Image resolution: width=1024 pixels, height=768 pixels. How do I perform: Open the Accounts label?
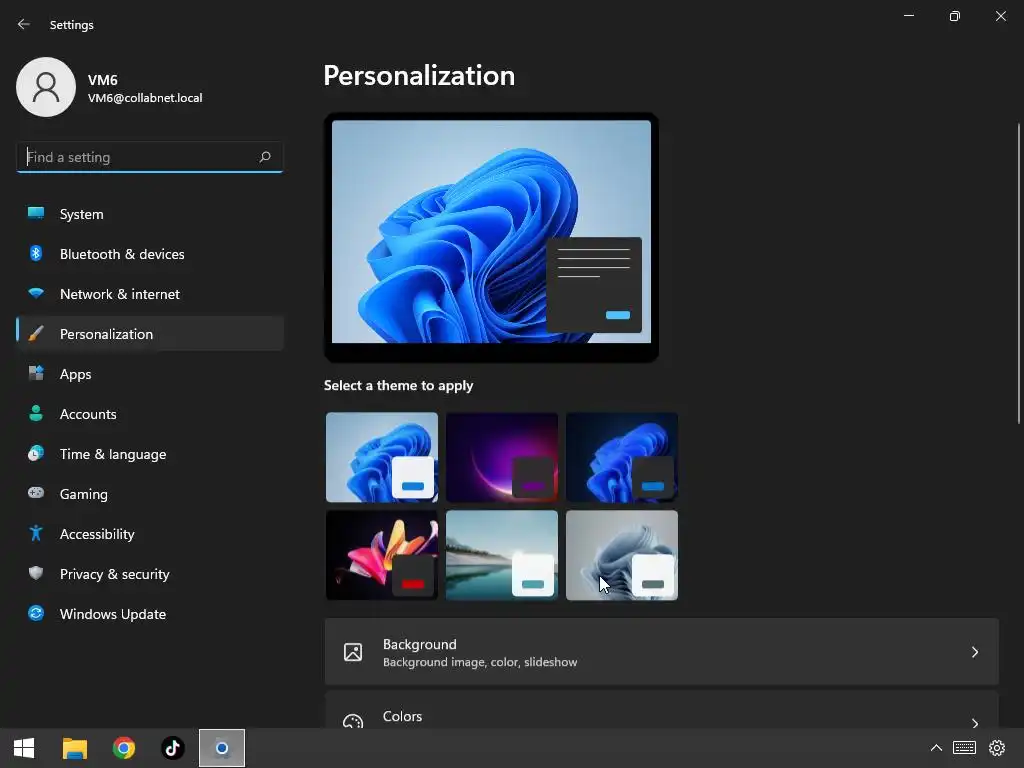88,414
